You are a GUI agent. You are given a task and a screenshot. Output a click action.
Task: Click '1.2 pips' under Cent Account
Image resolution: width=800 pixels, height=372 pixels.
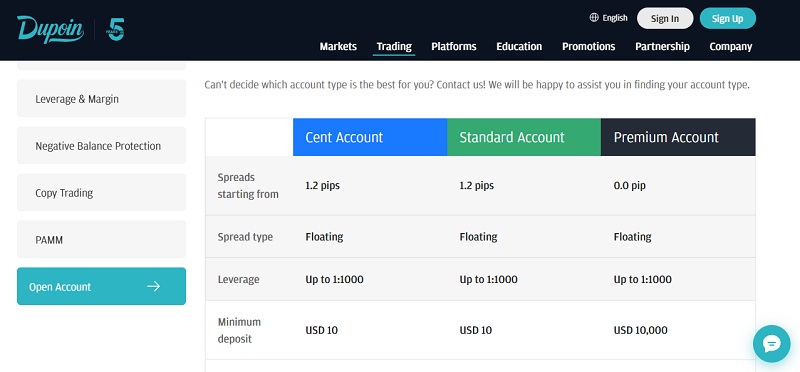pyautogui.click(x=322, y=186)
